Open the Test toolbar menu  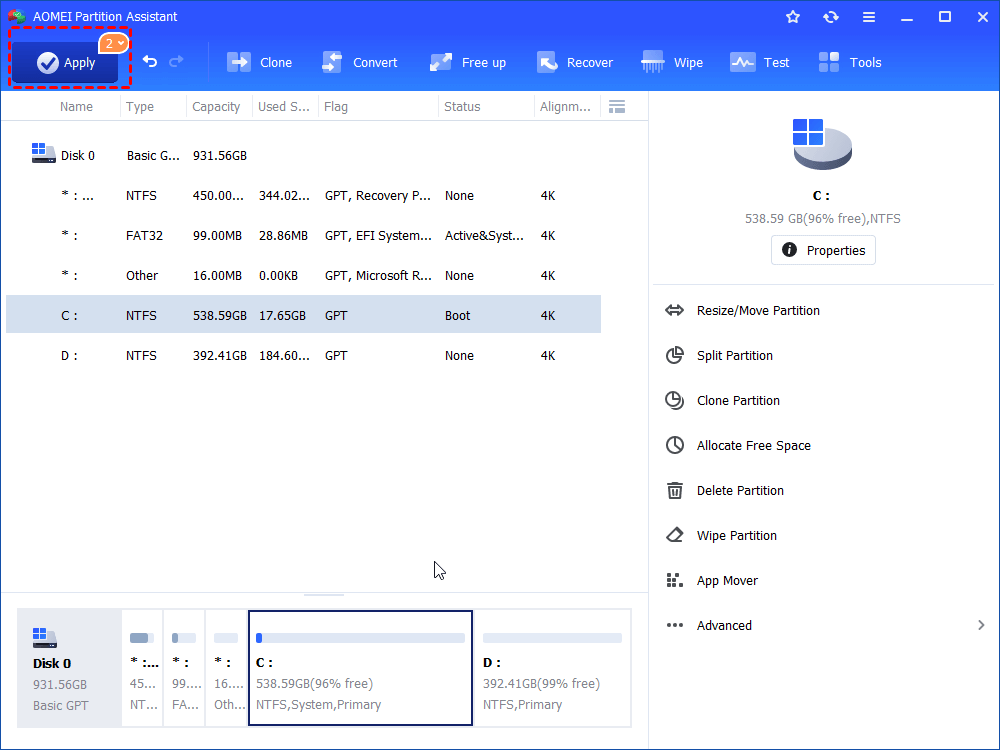(760, 62)
